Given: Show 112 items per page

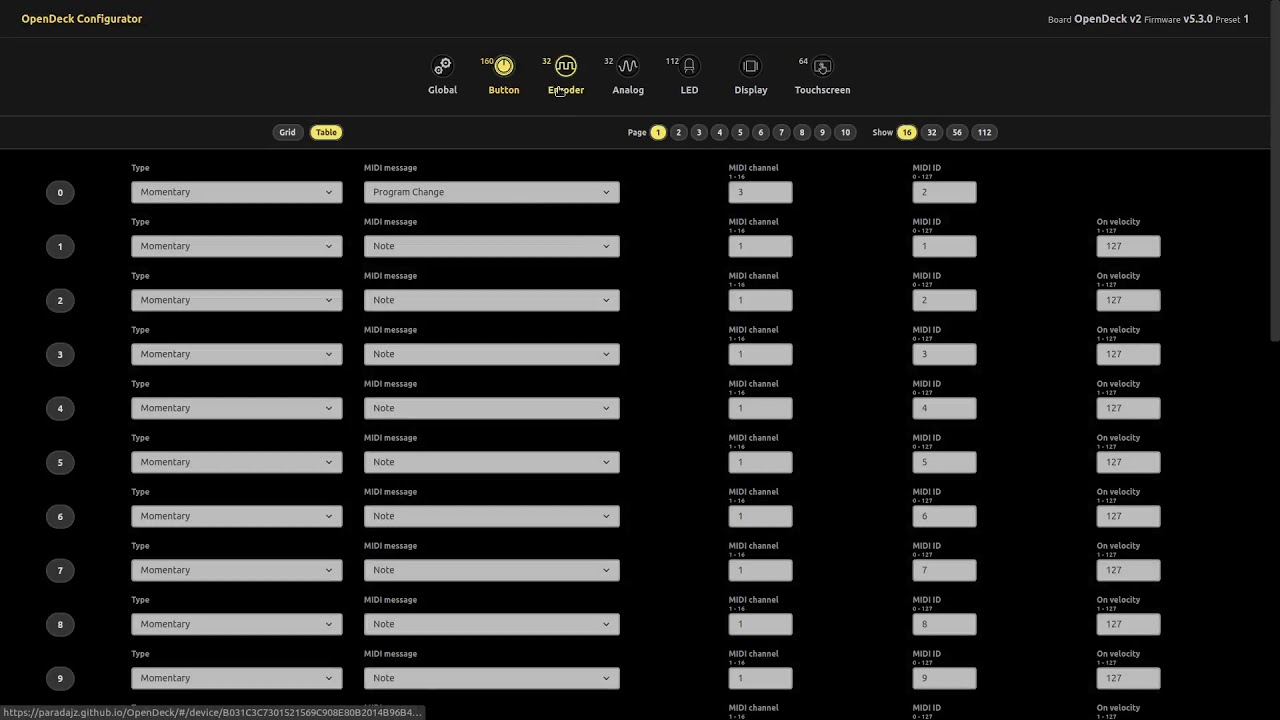Looking at the screenshot, I should [984, 132].
